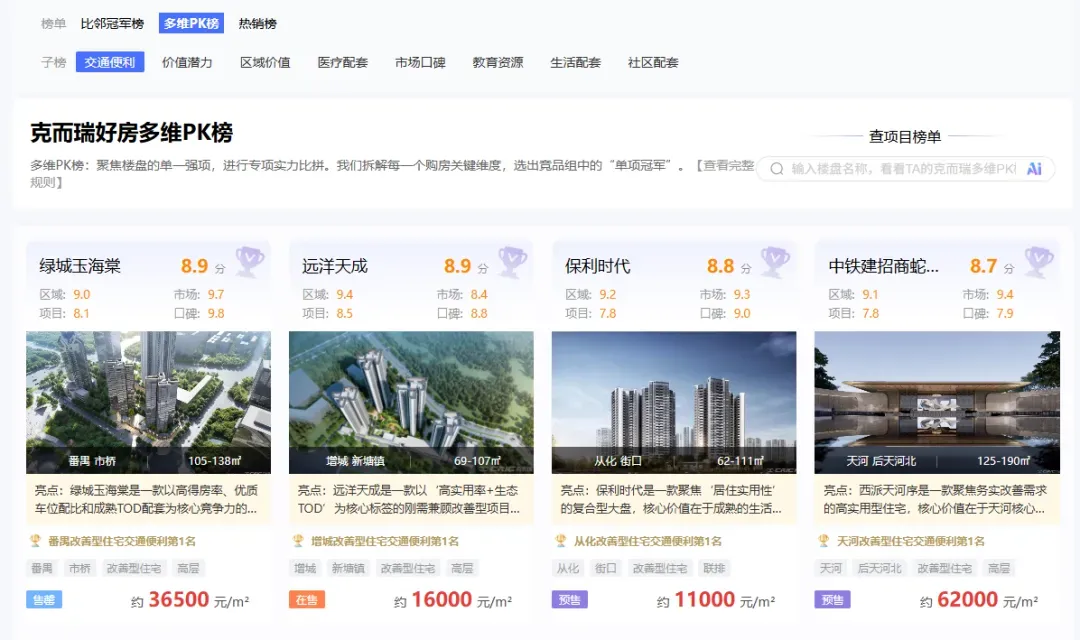Click the 11000 元/m² price
This screenshot has width=1080, height=640.
click(x=716, y=600)
